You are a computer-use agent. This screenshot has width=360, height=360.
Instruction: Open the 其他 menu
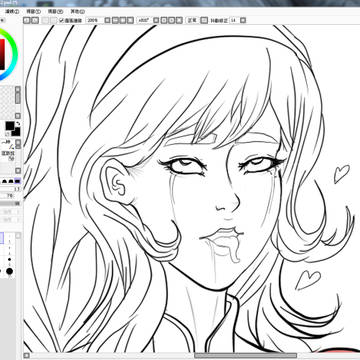click(77, 11)
